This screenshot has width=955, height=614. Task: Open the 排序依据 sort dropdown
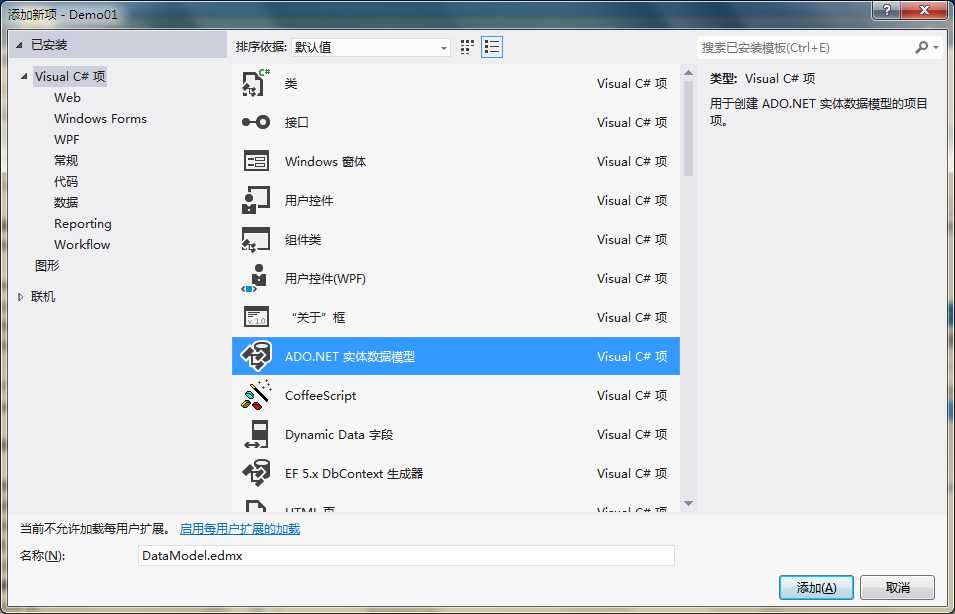point(370,48)
